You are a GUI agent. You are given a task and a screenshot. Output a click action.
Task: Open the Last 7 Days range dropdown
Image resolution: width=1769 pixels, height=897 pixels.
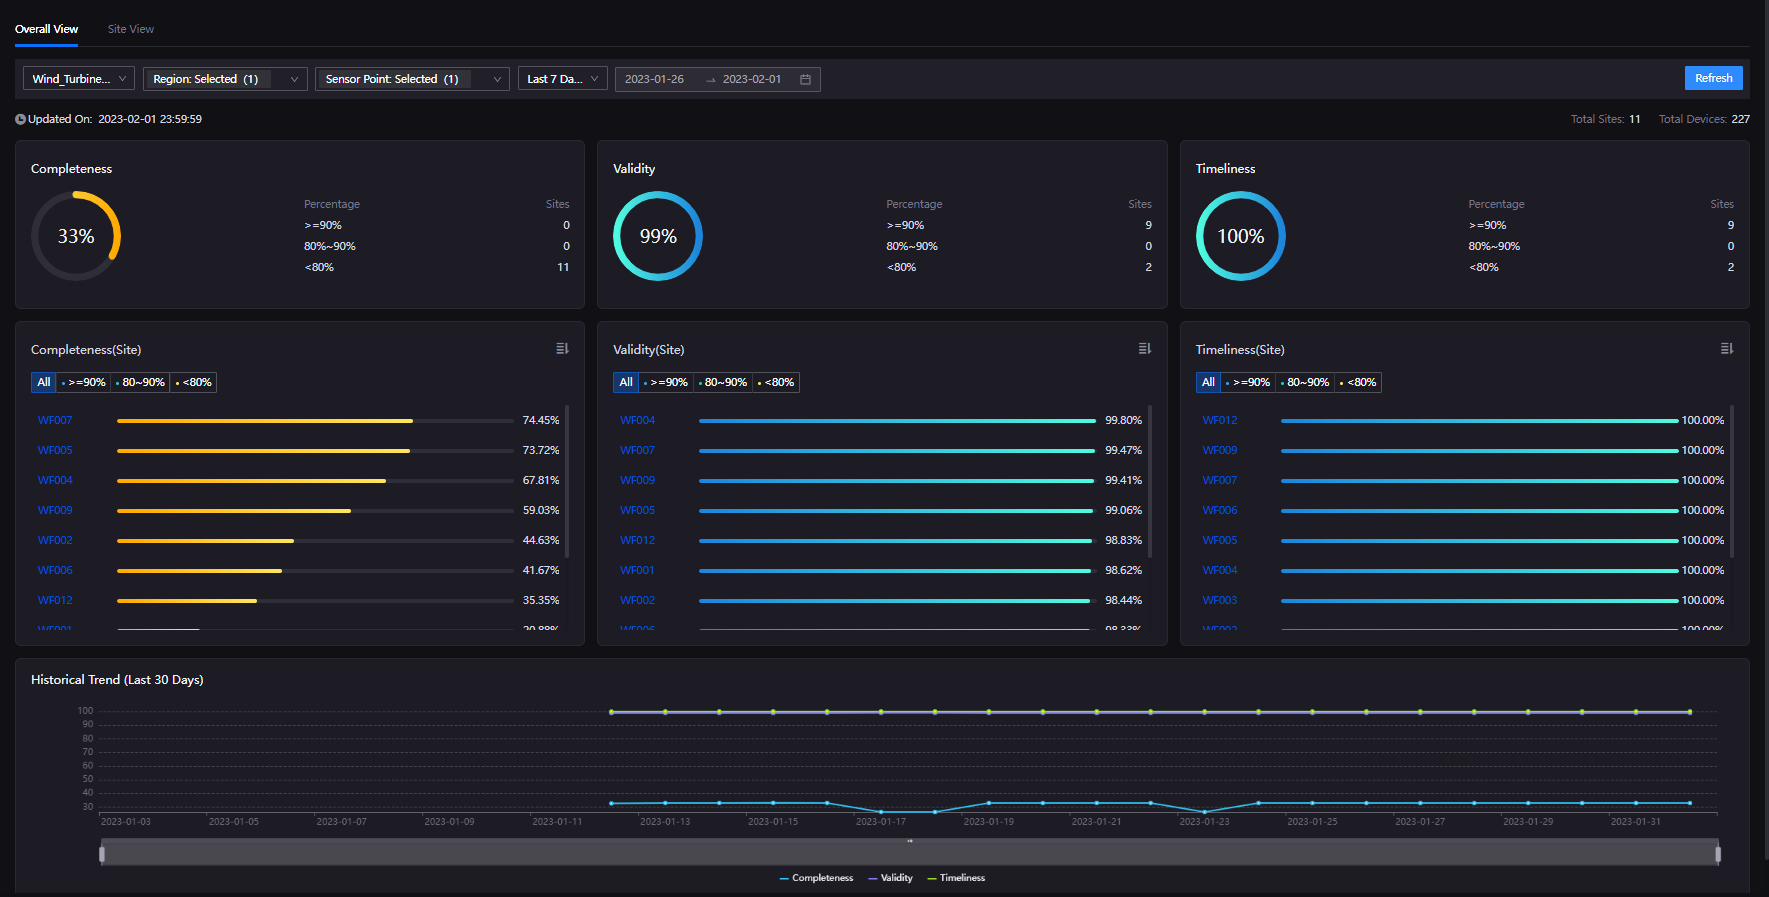pos(562,79)
